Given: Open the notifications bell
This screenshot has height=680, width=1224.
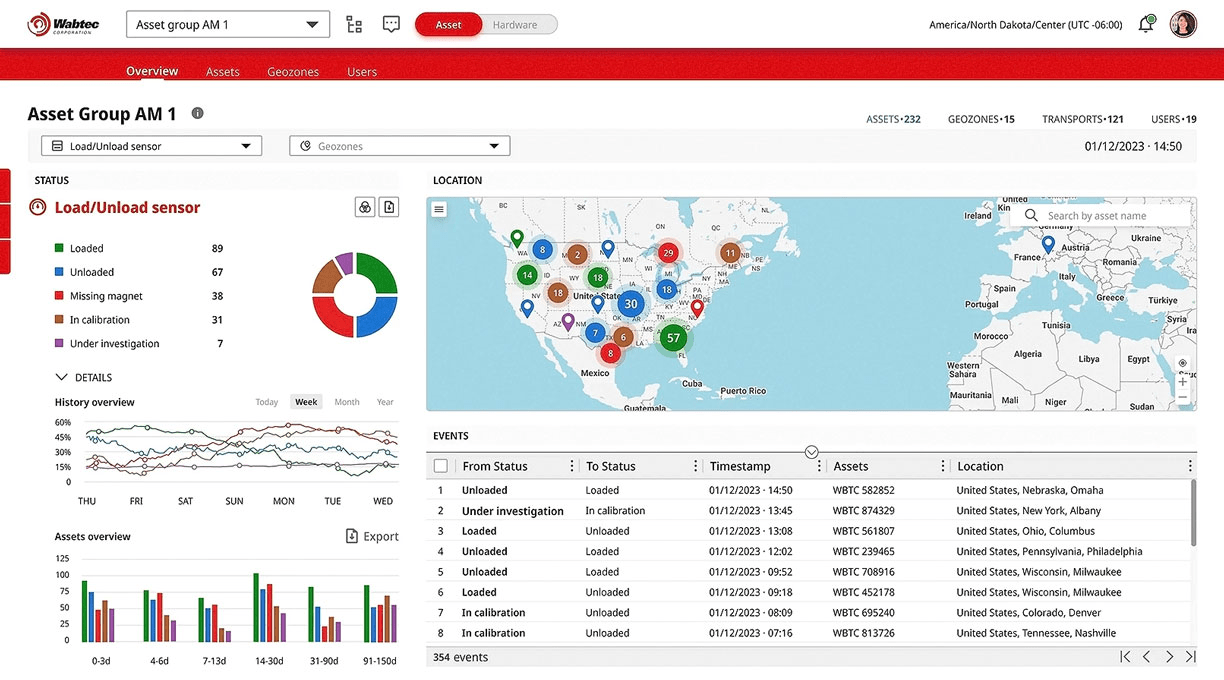Looking at the screenshot, I should [x=1146, y=25].
